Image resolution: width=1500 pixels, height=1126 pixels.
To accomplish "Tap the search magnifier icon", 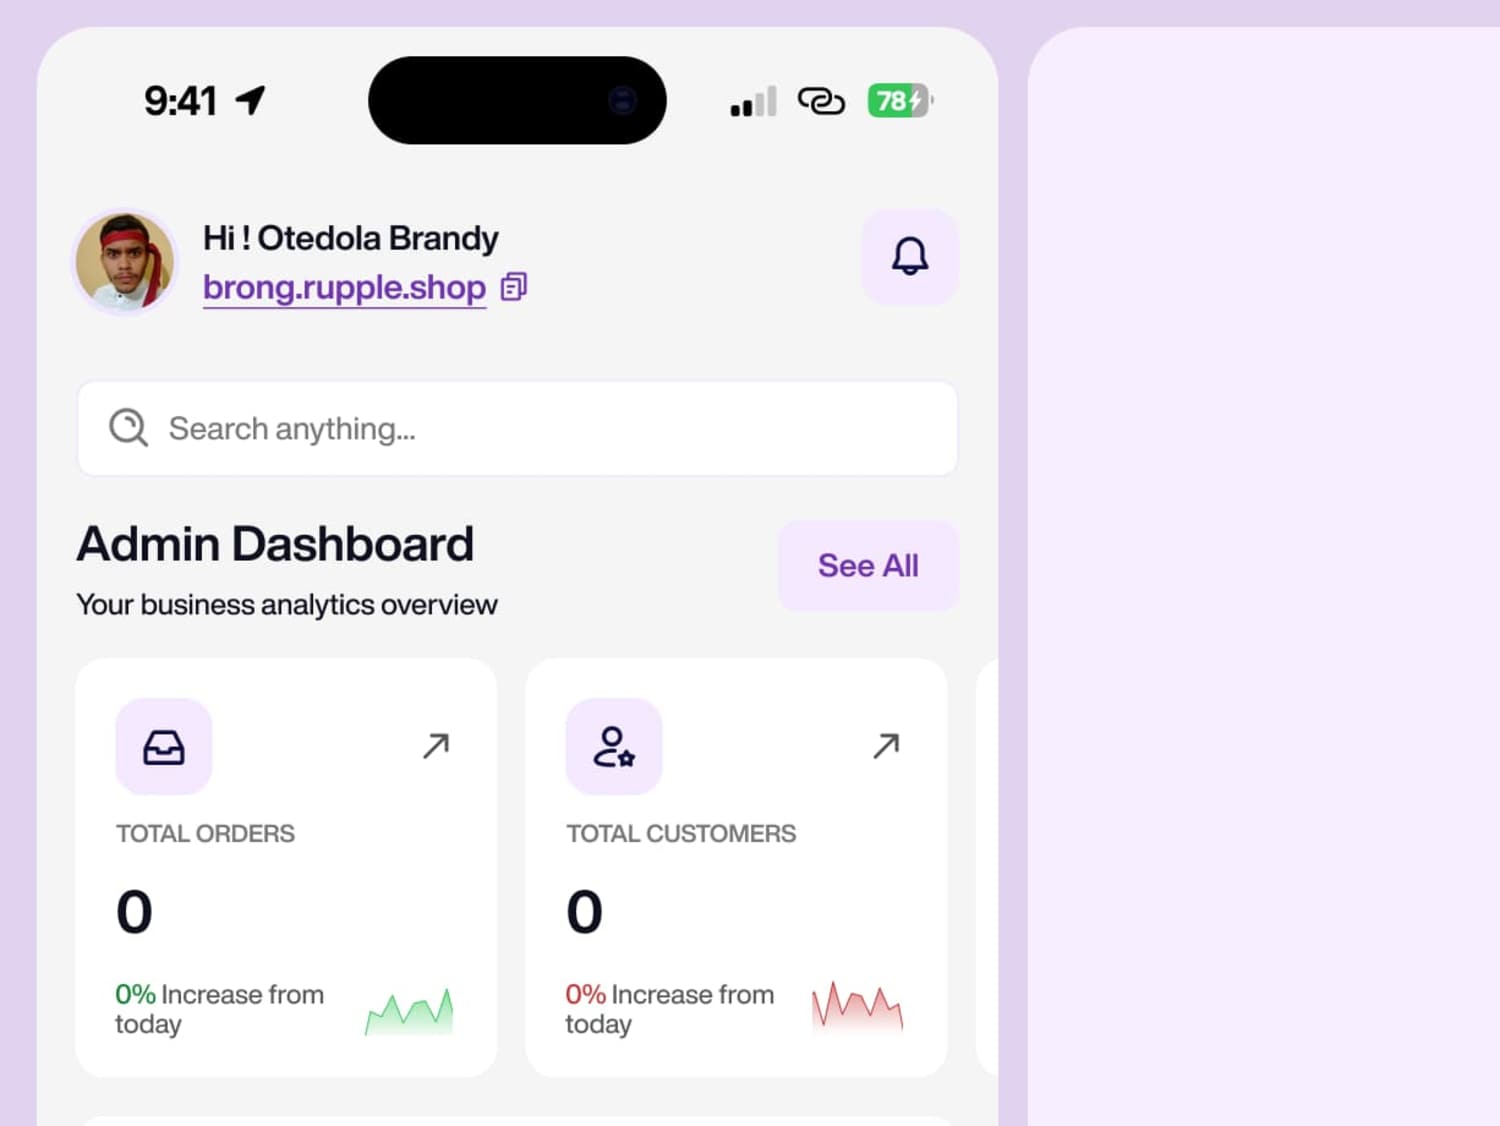I will click(x=129, y=428).
